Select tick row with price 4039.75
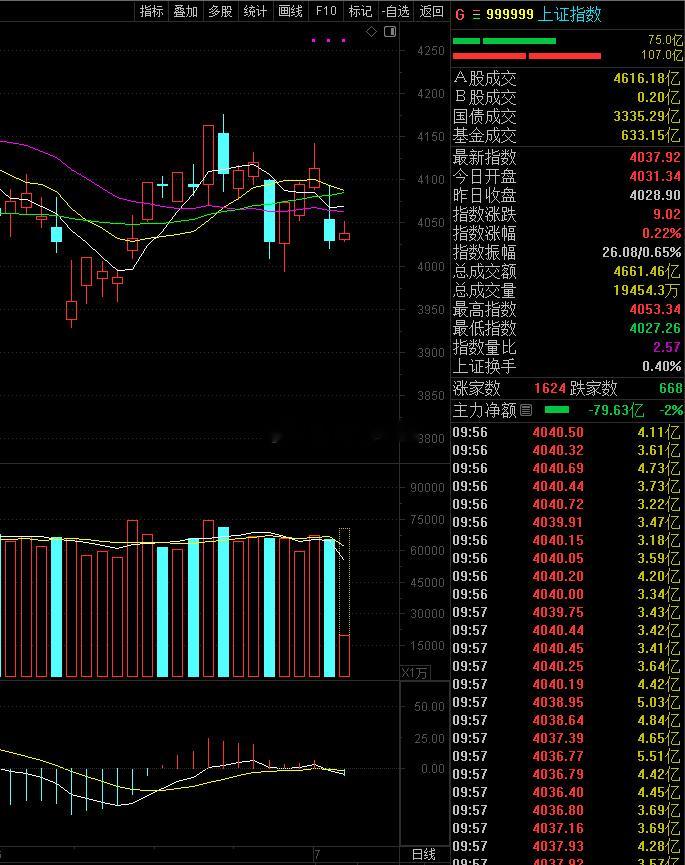Image resolution: width=685 pixels, height=865 pixels. (x=567, y=612)
